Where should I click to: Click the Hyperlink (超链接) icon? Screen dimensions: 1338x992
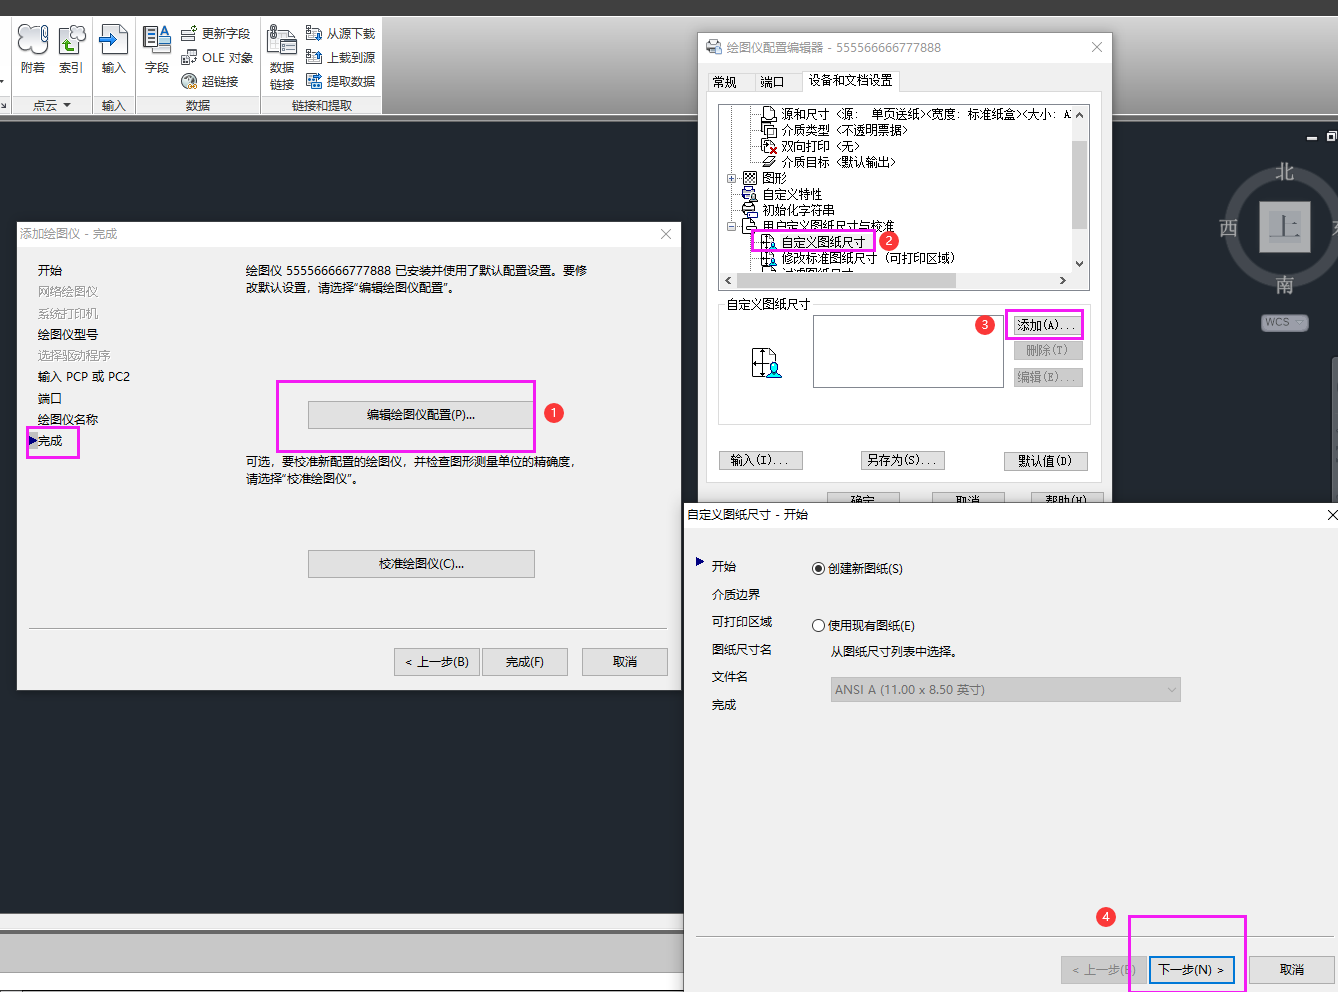pos(209,81)
